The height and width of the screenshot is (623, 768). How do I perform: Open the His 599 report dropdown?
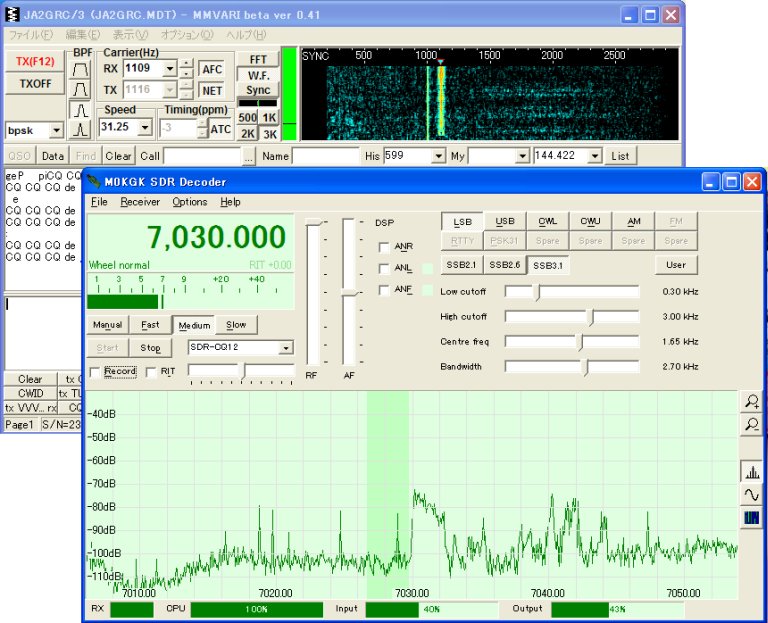[438, 156]
